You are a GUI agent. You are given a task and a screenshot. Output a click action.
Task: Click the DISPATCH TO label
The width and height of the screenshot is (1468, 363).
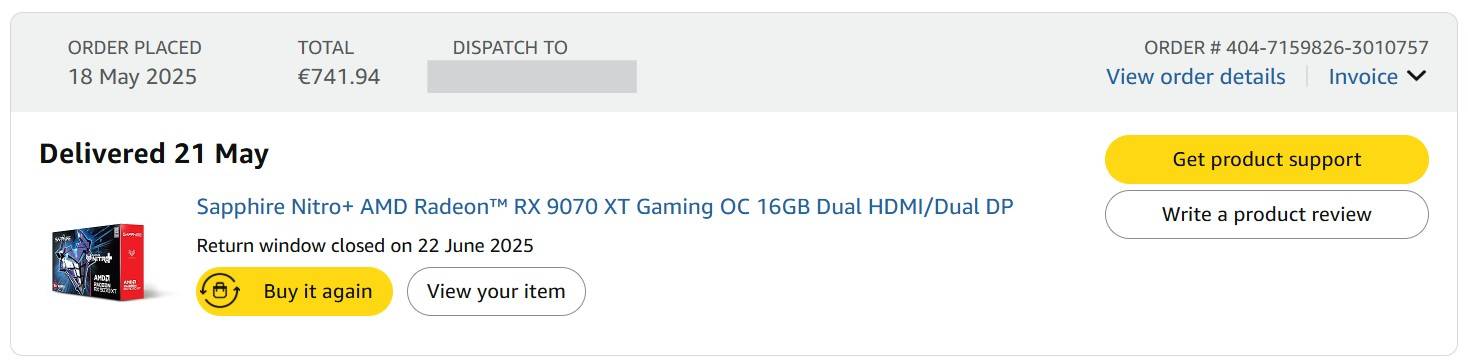point(510,47)
